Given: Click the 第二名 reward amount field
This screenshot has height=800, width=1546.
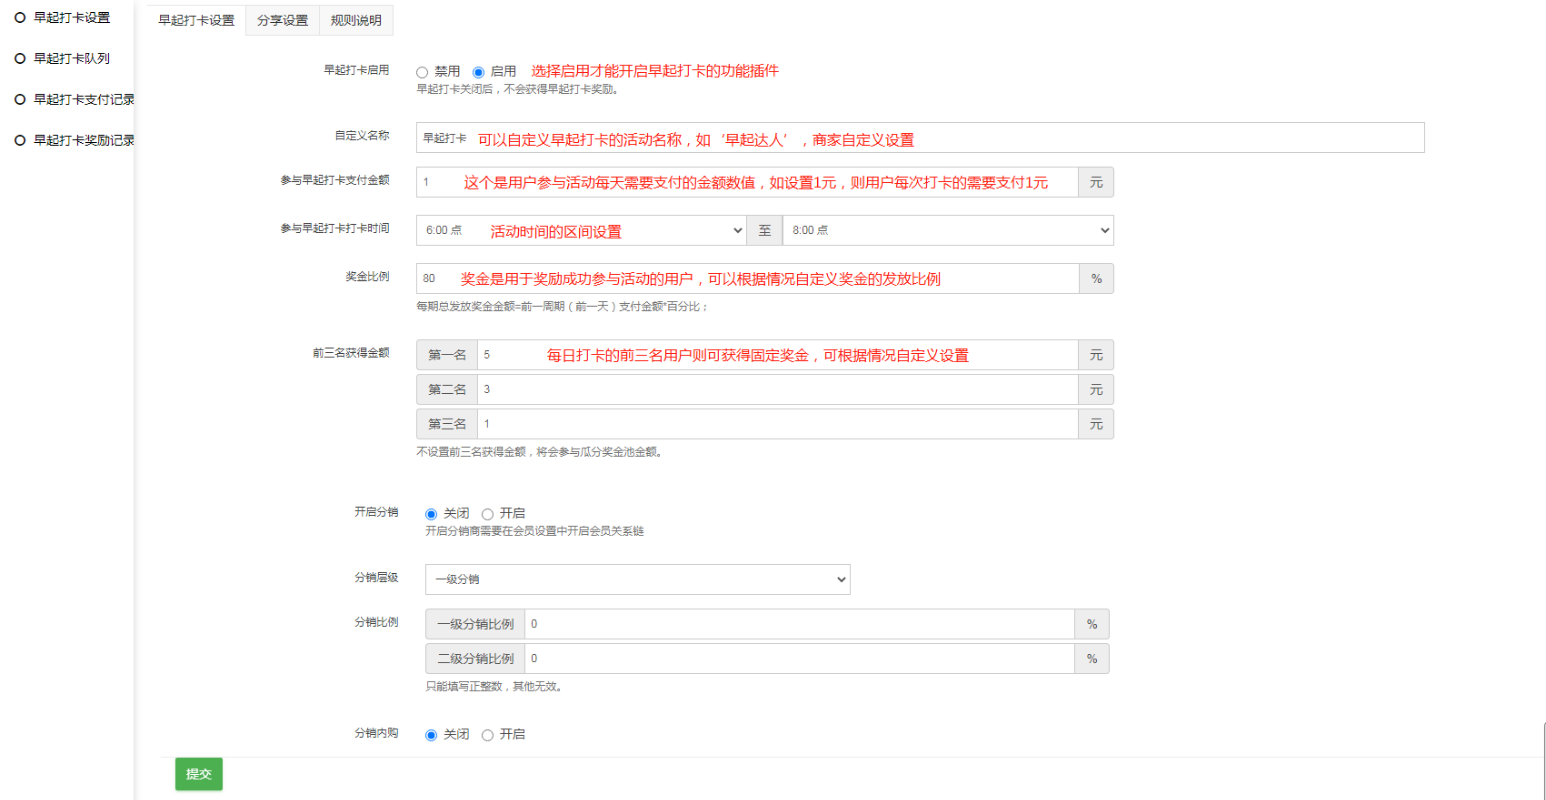Looking at the screenshot, I should [777, 390].
